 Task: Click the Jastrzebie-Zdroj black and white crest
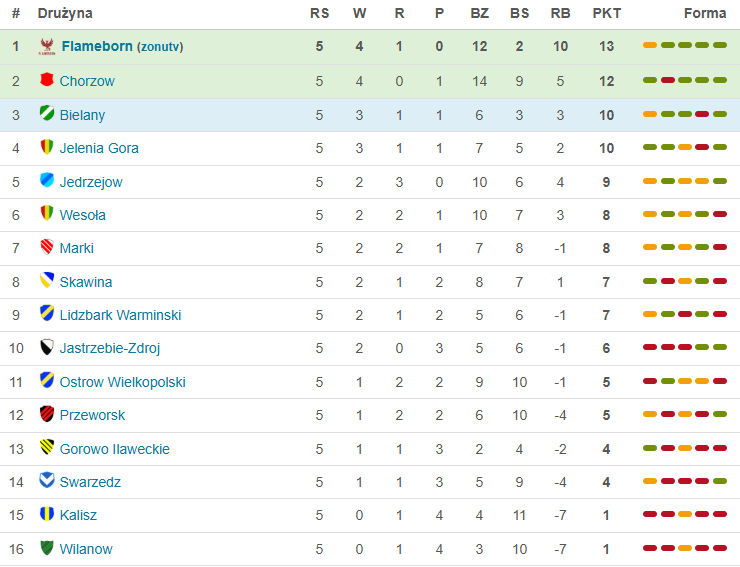(46, 348)
